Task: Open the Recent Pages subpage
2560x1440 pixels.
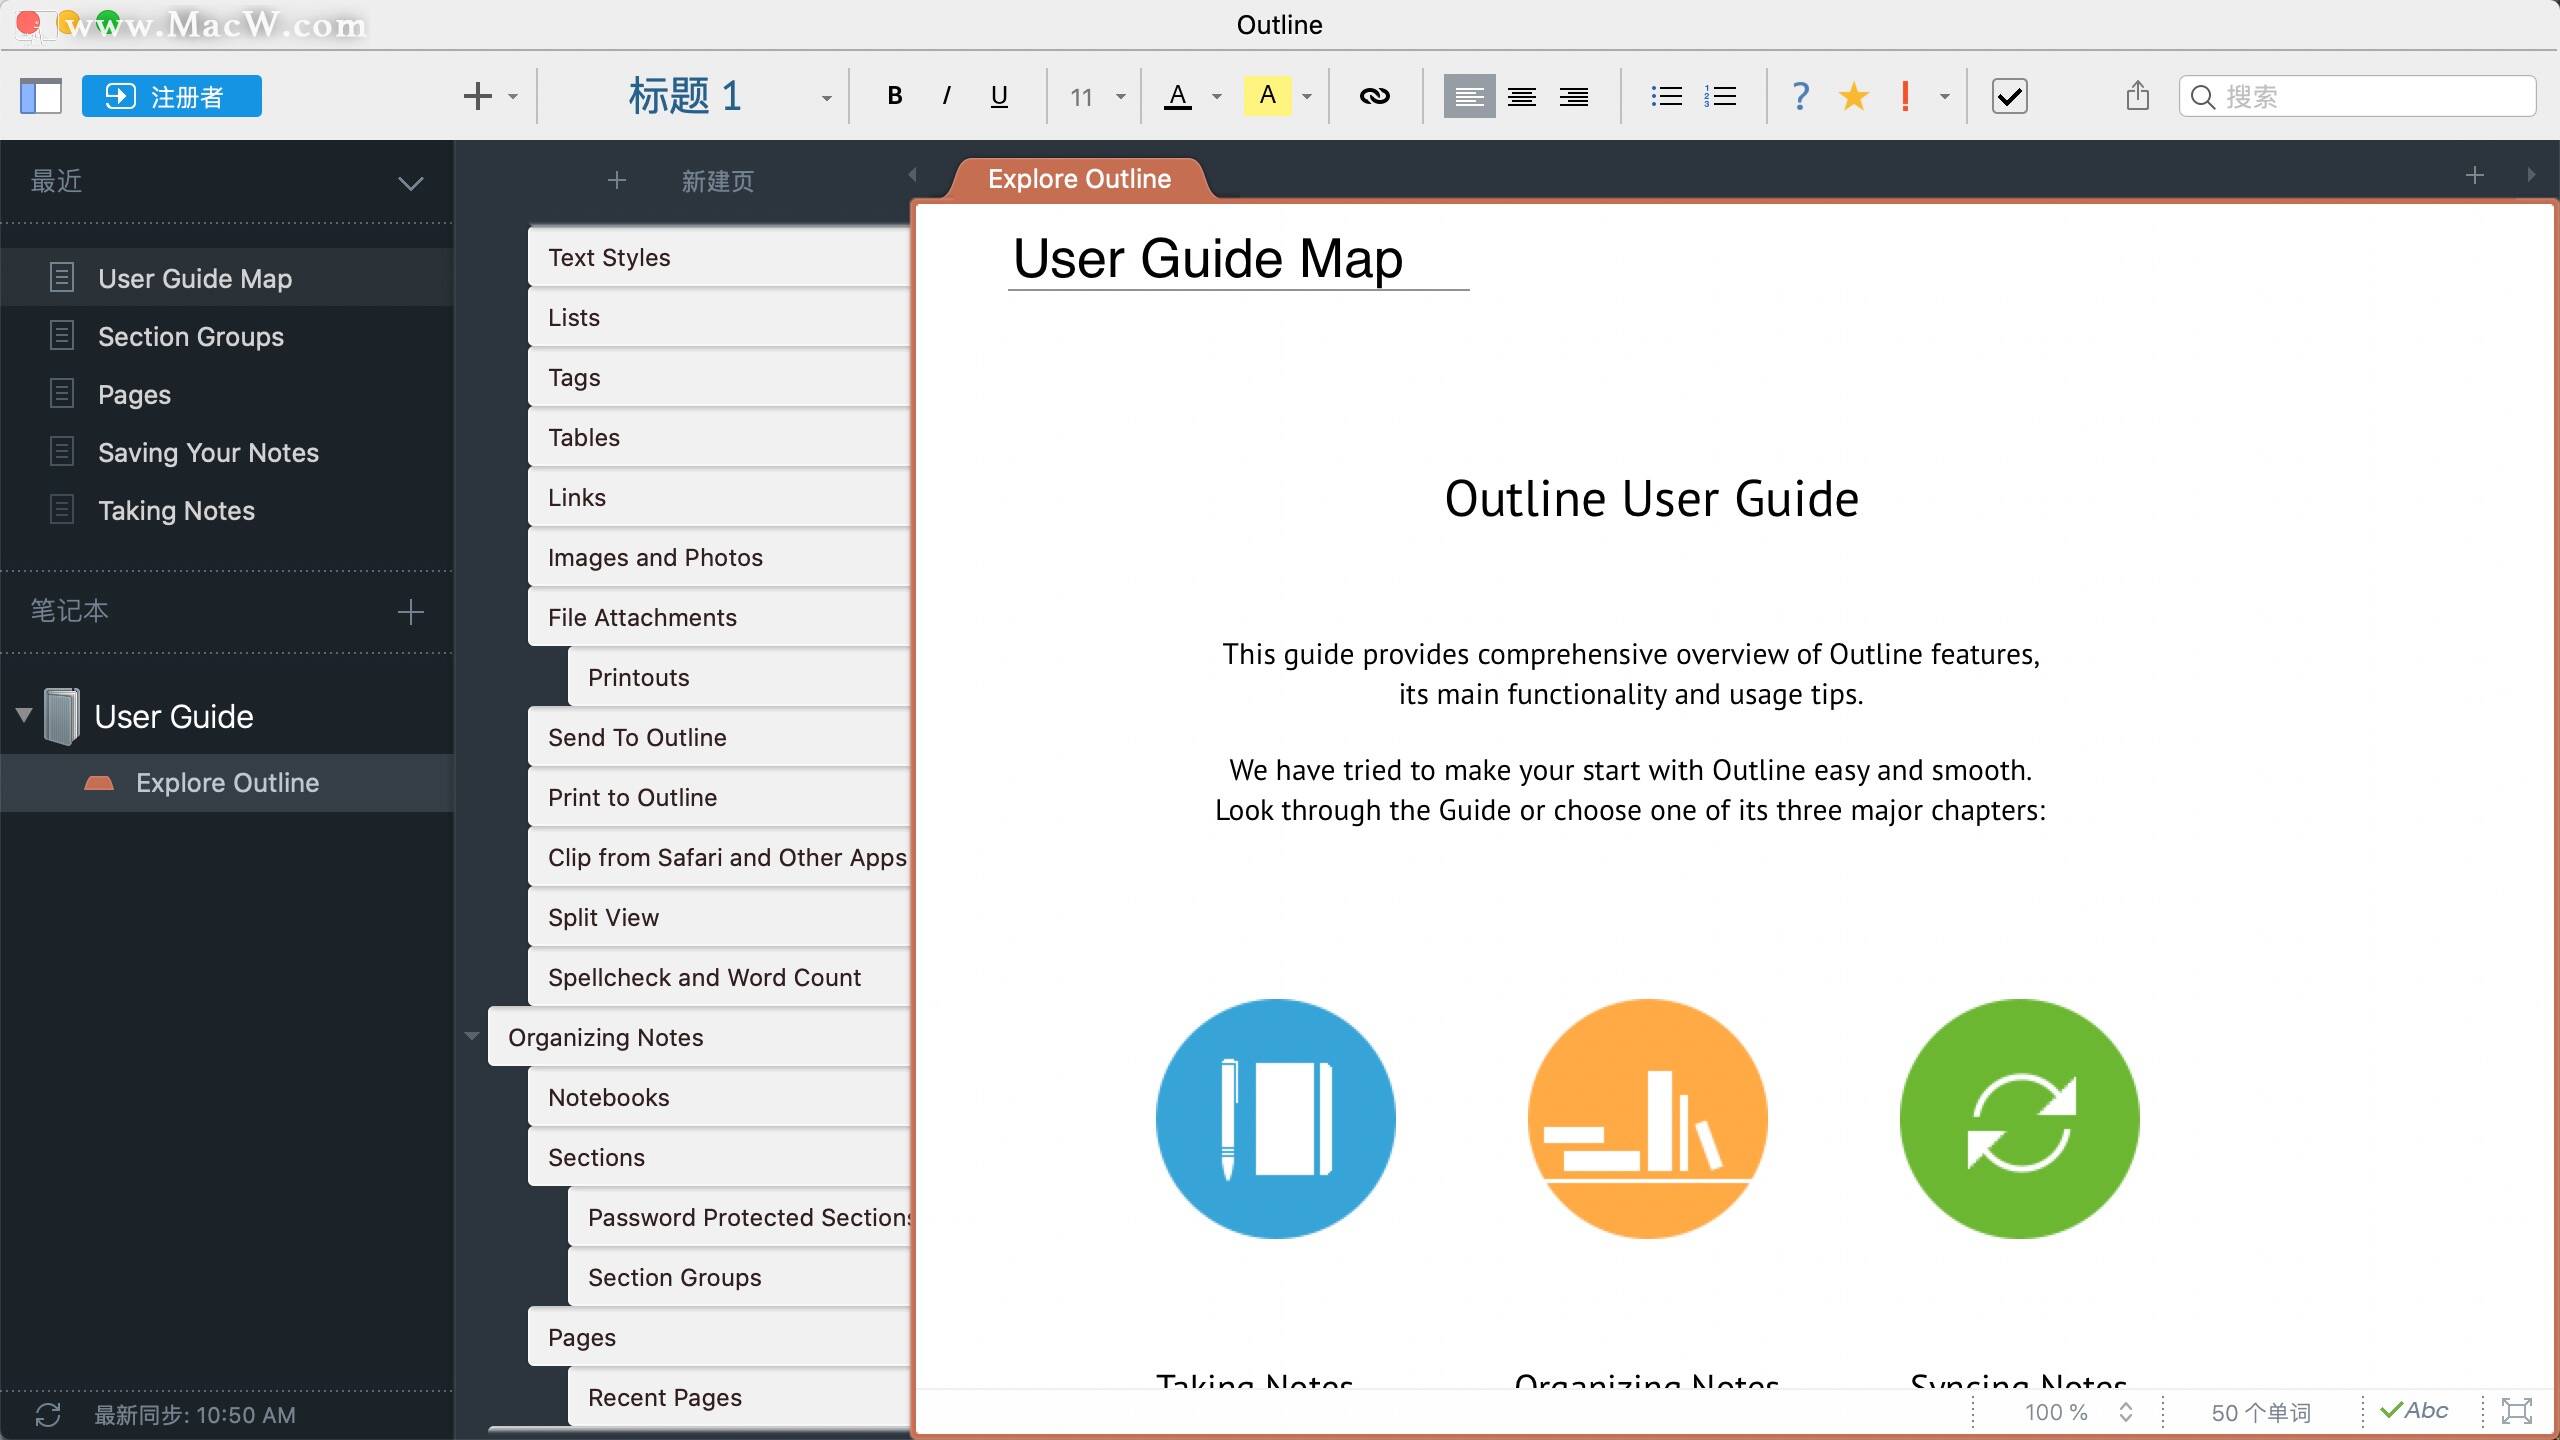Action: [x=739, y=1397]
